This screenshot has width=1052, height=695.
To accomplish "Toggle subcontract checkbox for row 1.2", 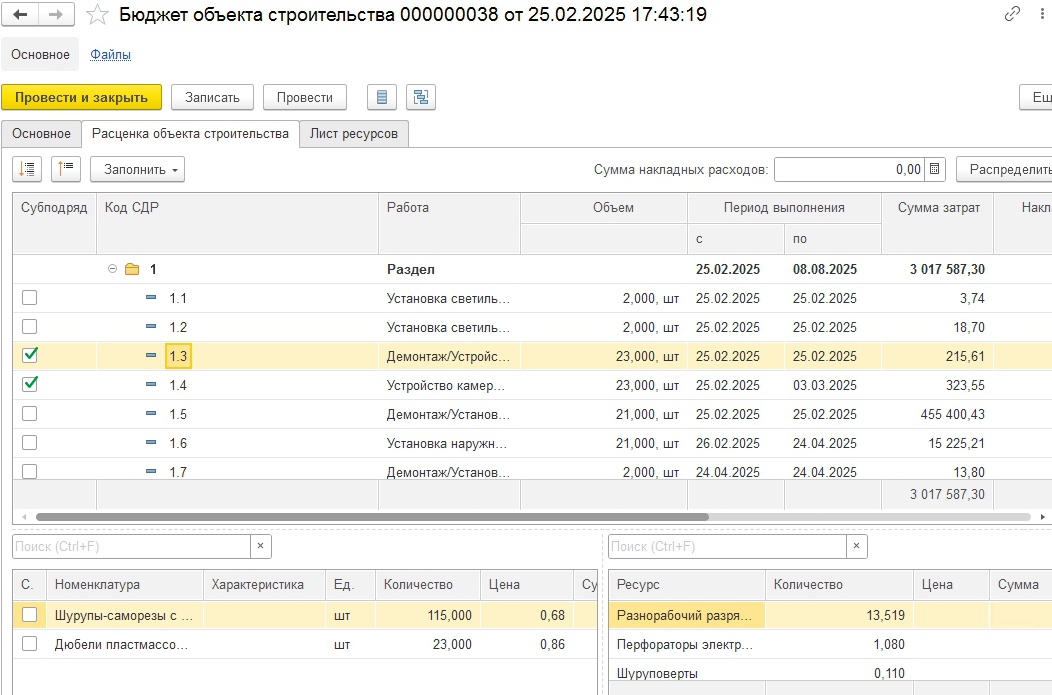I will click(x=30, y=327).
